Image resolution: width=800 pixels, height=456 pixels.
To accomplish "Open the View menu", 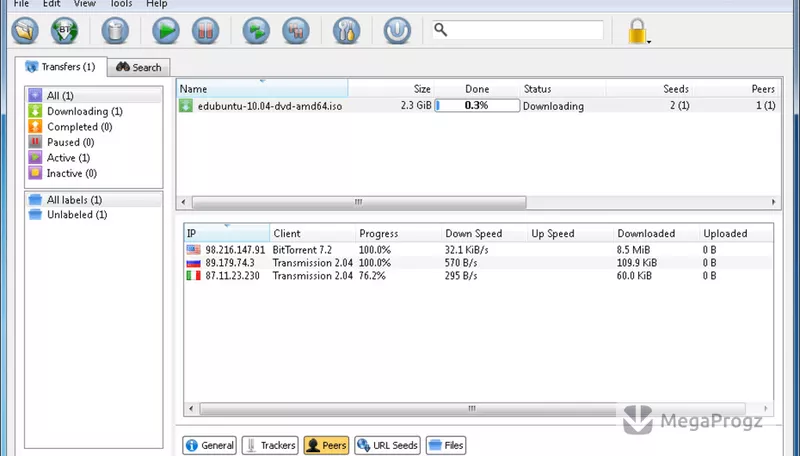I will [x=85, y=4].
